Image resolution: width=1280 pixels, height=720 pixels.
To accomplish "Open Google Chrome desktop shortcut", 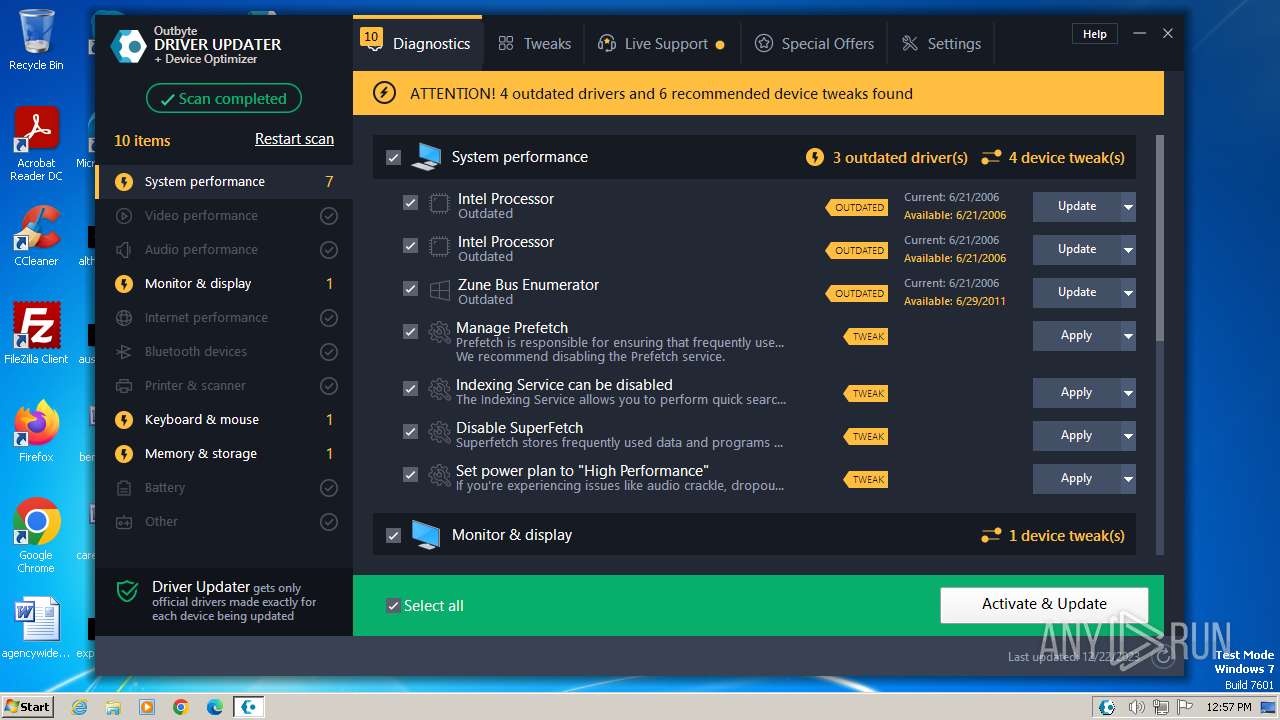I will click(36, 536).
